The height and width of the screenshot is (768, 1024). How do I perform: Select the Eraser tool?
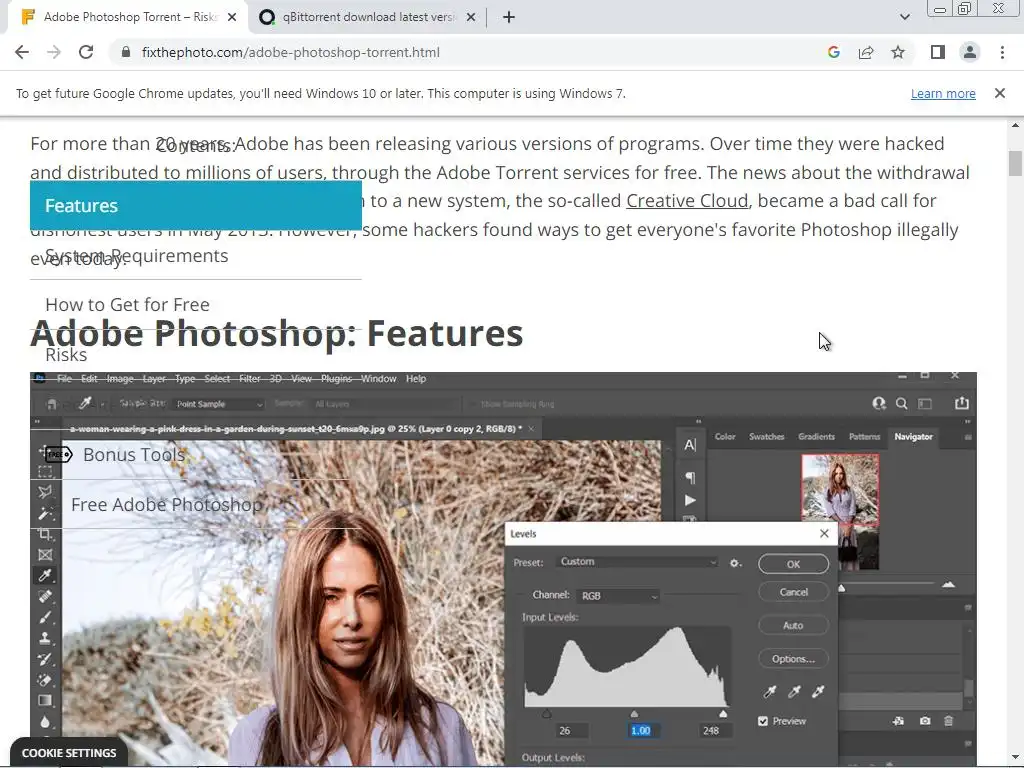pyautogui.click(x=45, y=680)
